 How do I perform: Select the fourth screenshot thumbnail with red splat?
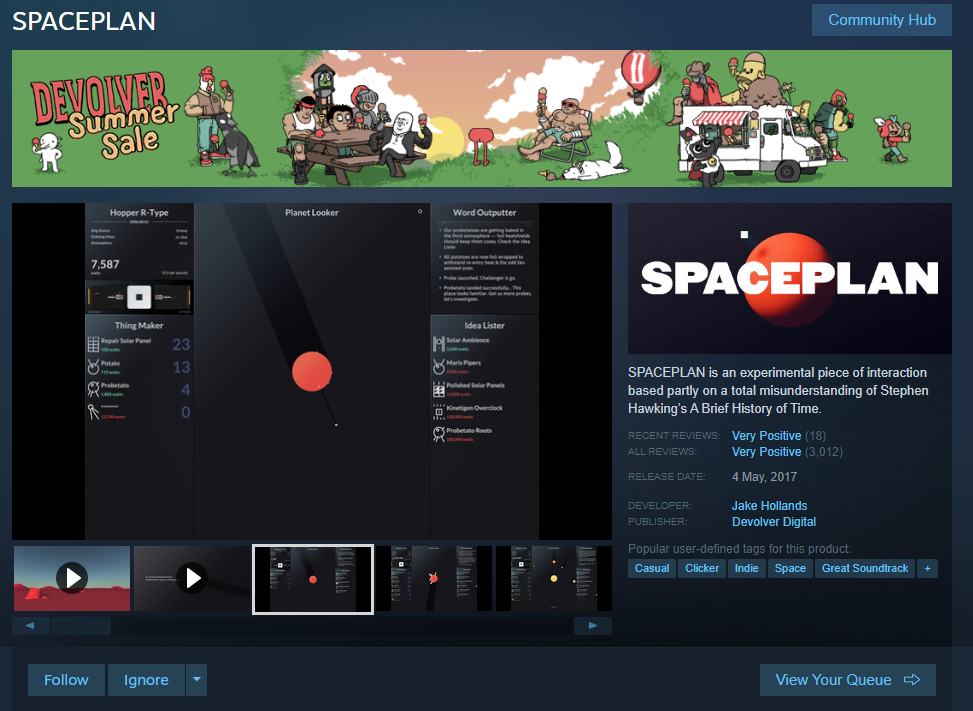click(434, 578)
